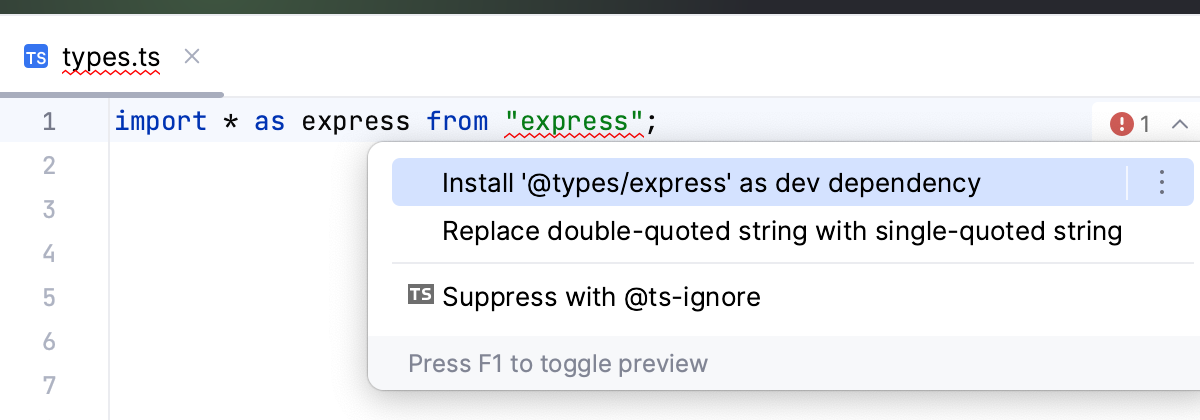The image size is (1200, 420).
Task: Select the types.ts tab label
Action: click(x=110, y=57)
